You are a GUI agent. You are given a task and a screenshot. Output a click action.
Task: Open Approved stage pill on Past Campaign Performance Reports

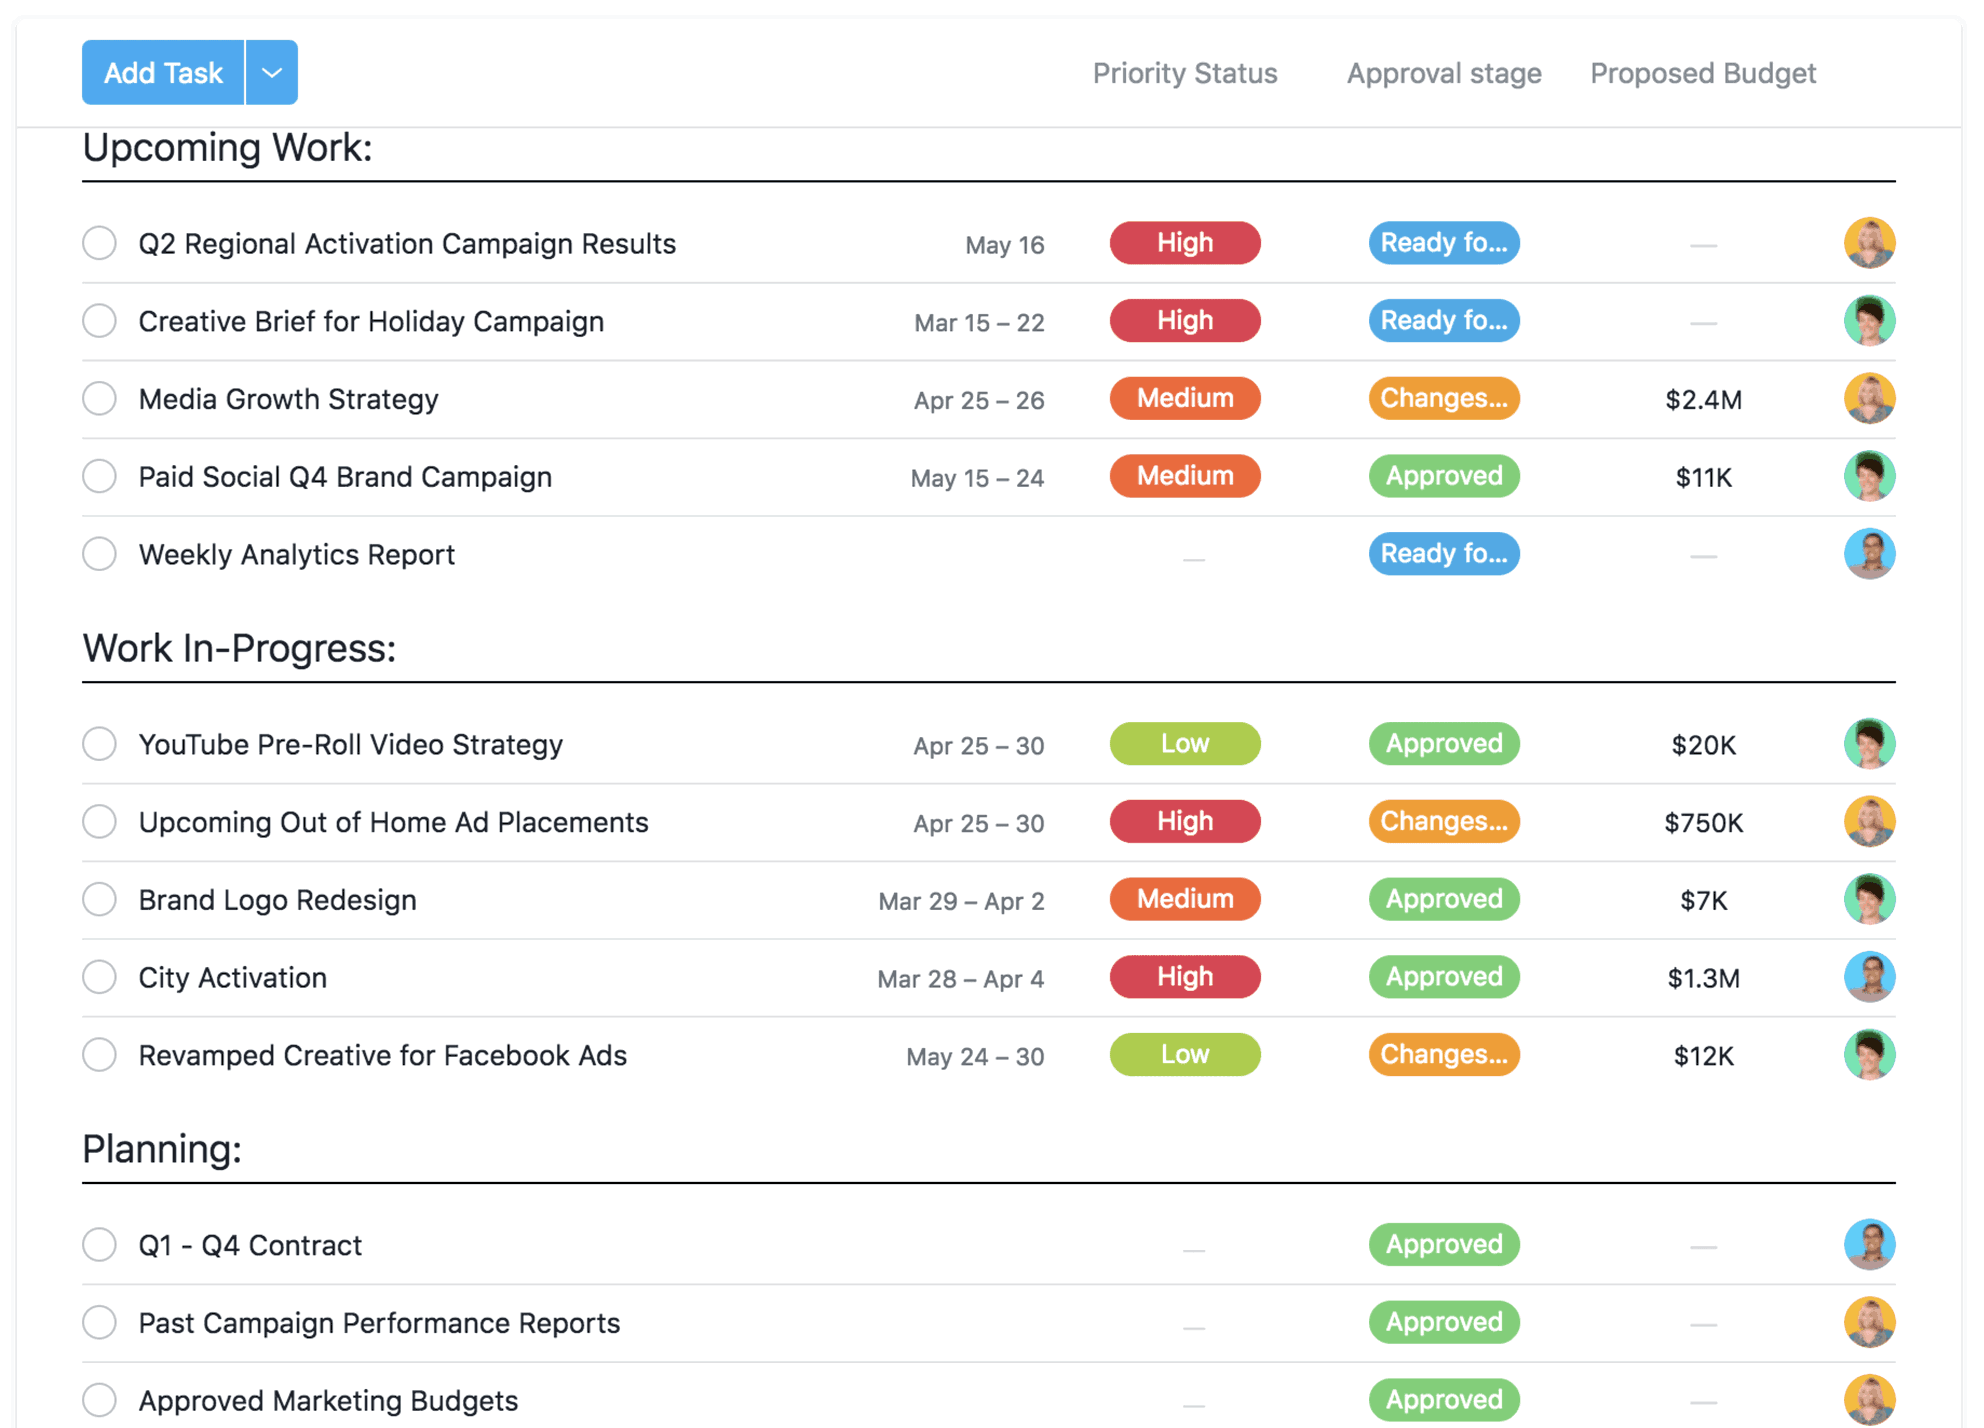click(1443, 1321)
